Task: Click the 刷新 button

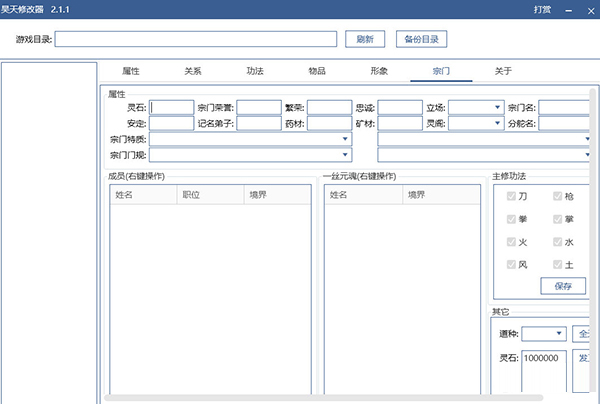Action: click(x=365, y=39)
